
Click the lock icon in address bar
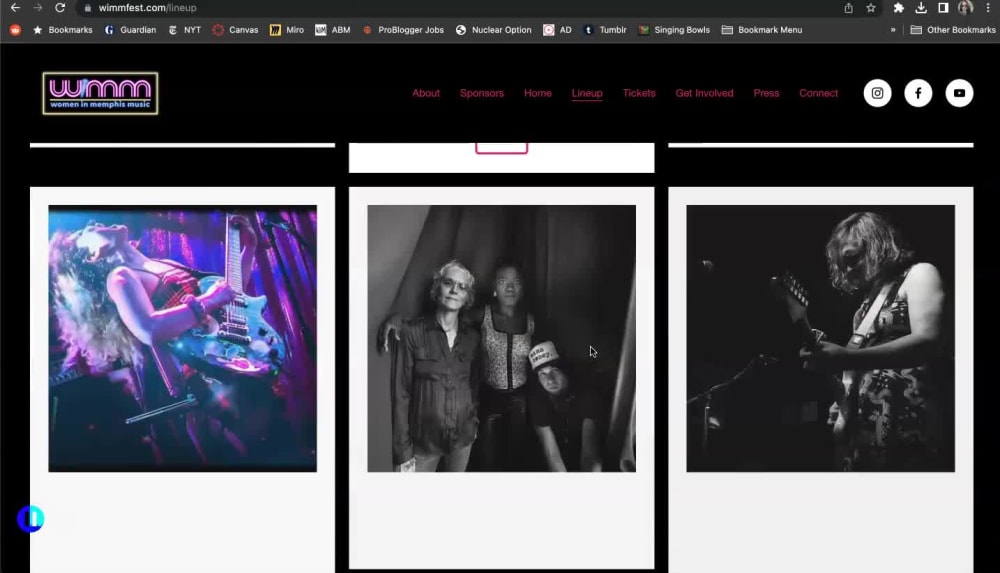pyautogui.click(x=88, y=8)
